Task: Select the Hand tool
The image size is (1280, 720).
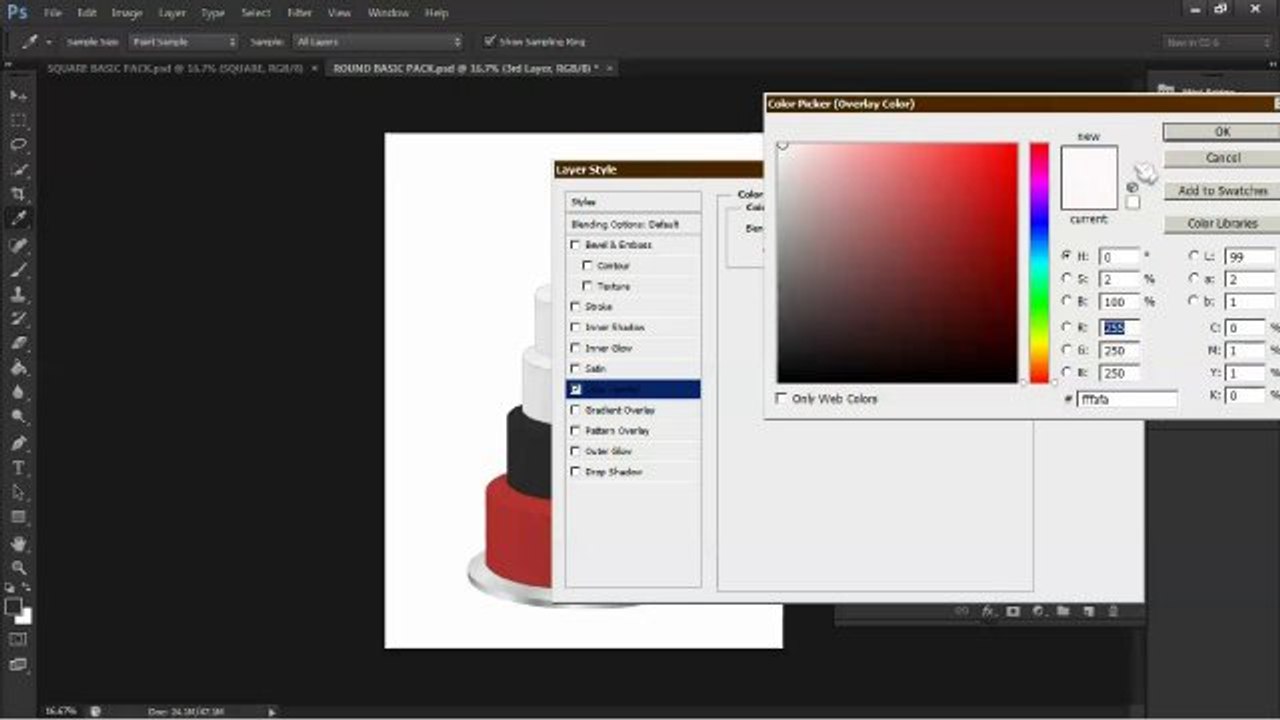Action: [18, 543]
